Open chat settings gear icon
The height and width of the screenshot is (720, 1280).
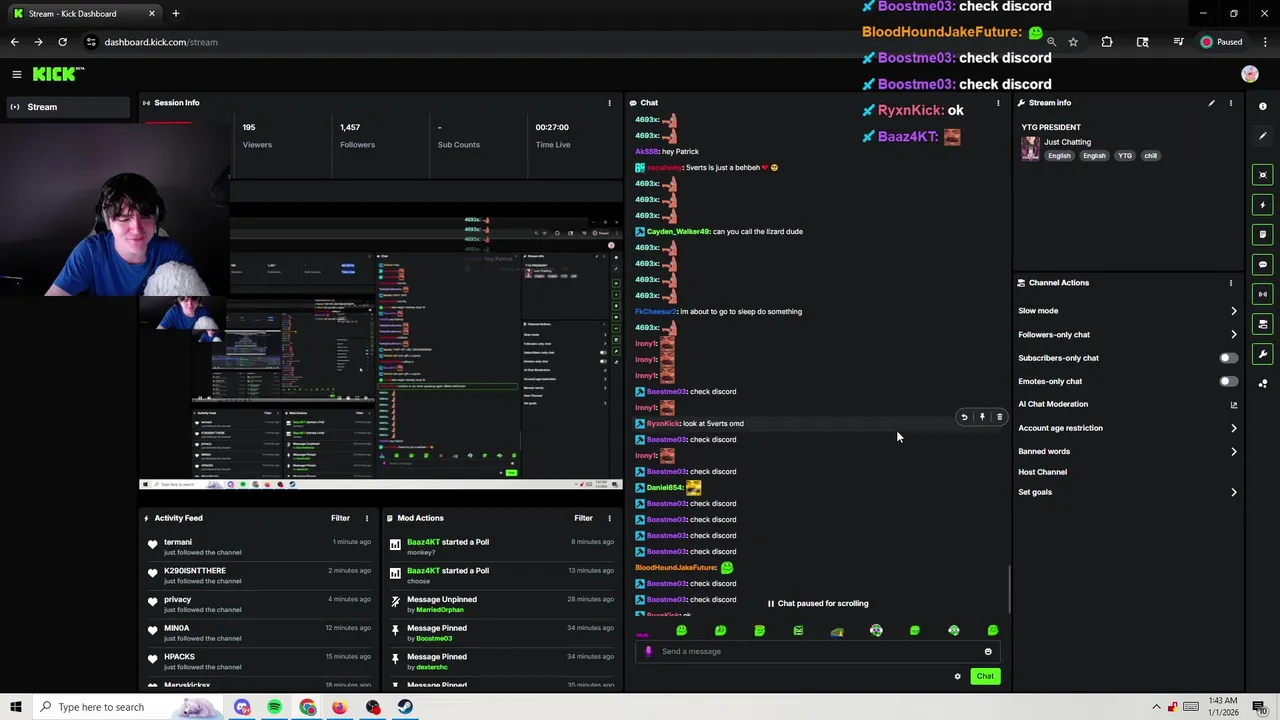click(x=957, y=677)
